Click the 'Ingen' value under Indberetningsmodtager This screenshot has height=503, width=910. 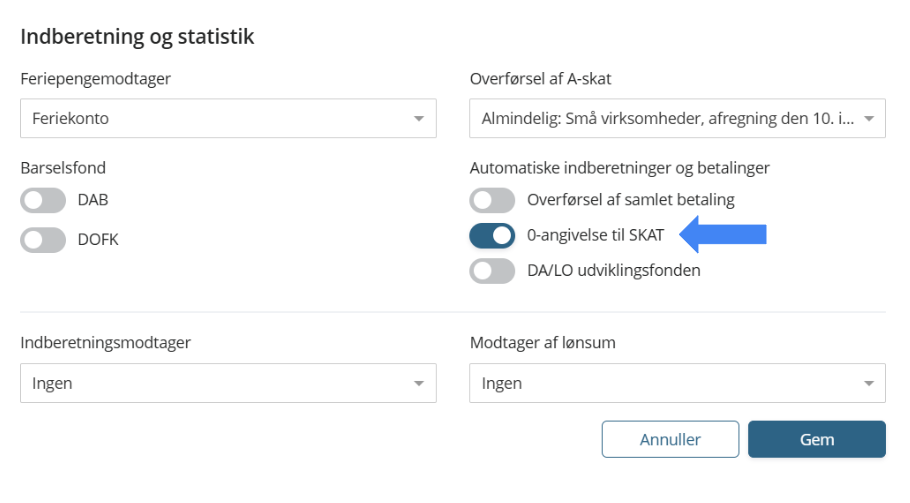coord(52,384)
